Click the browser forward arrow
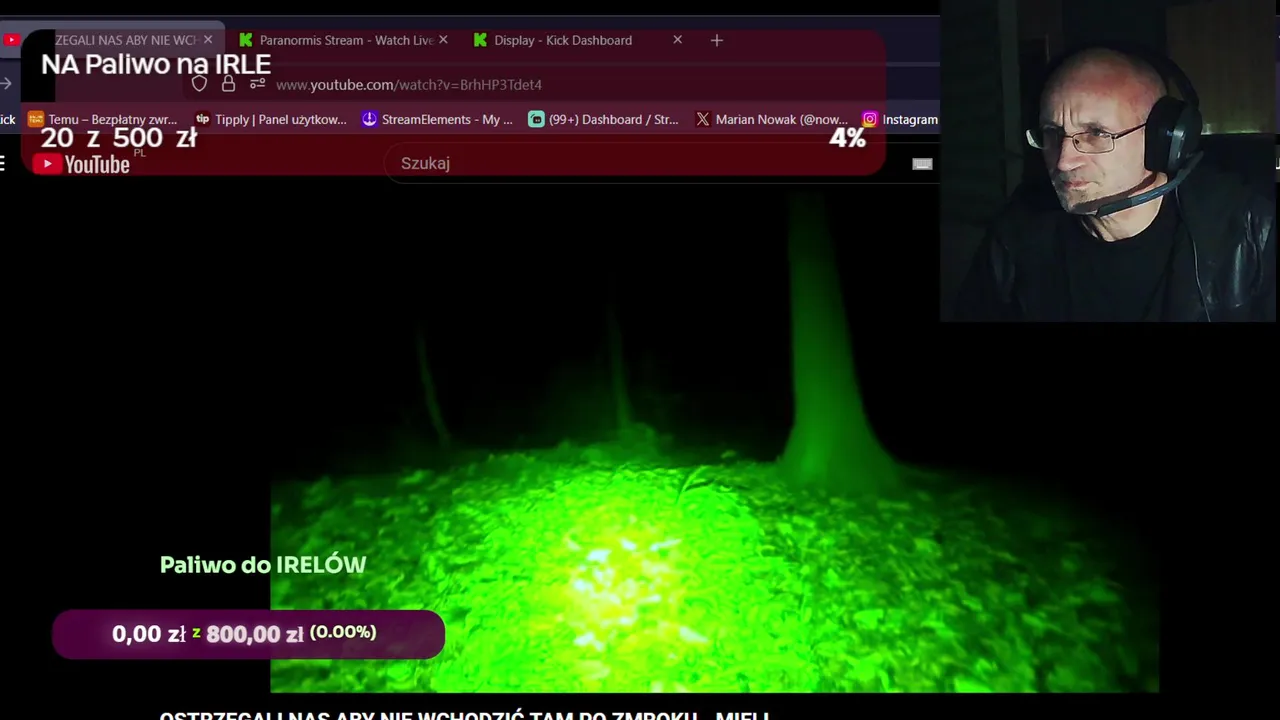 tap(6, 84)
